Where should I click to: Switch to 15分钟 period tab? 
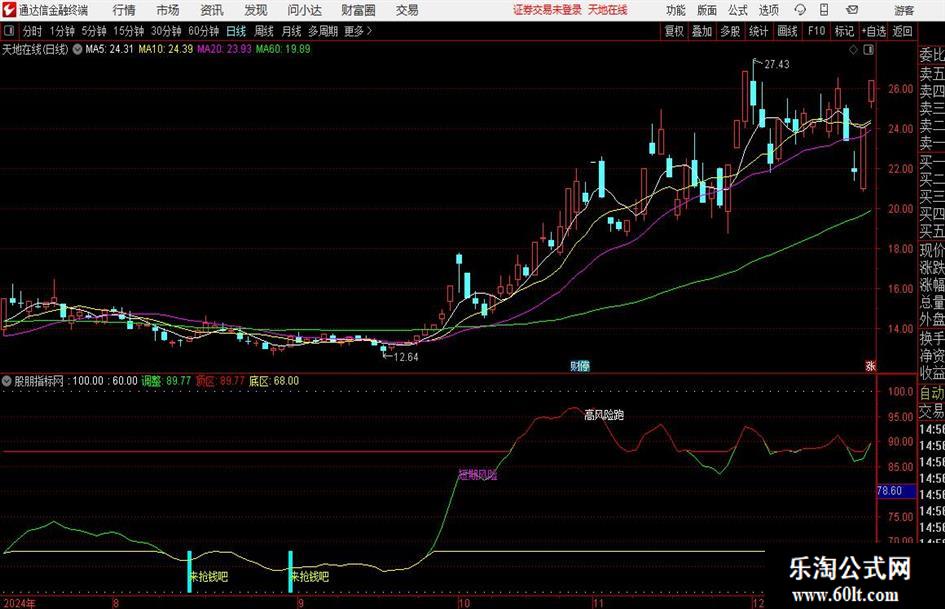pos(128,31)
